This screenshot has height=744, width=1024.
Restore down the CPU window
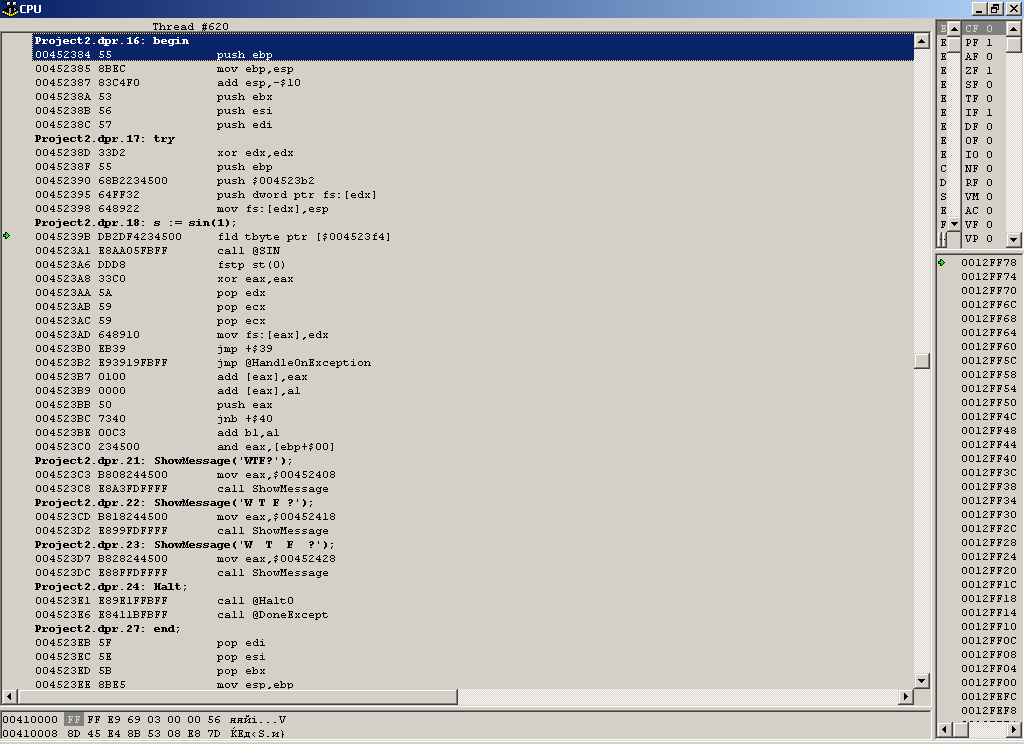994,8
